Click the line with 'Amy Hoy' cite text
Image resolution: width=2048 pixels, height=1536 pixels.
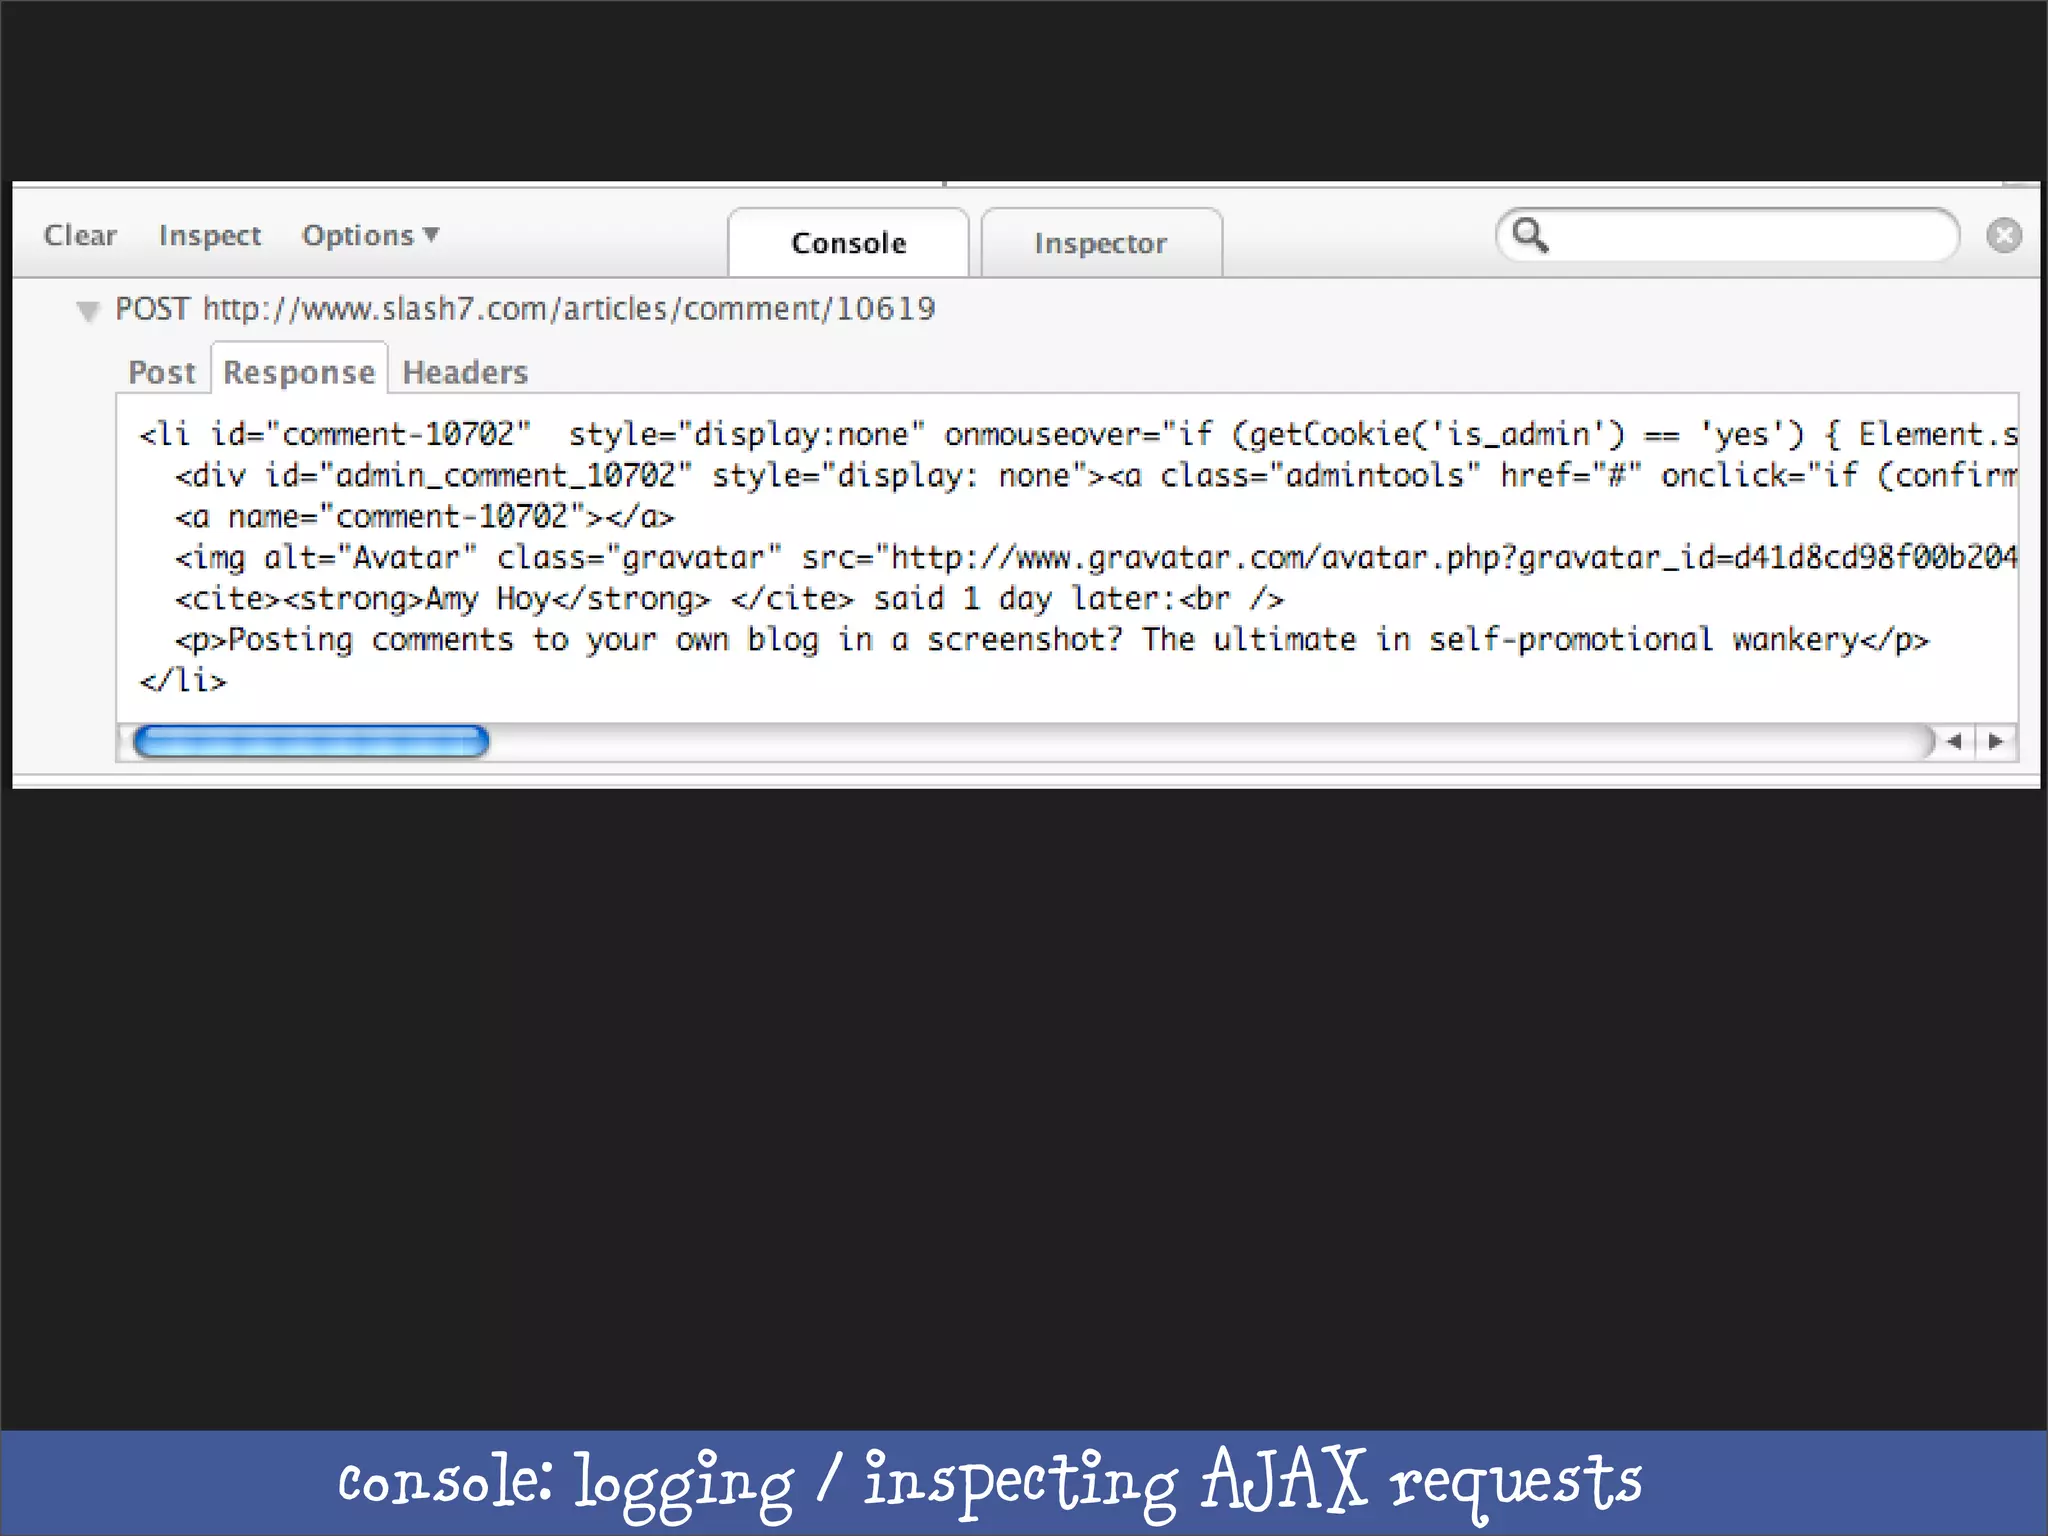pos(729,599)
